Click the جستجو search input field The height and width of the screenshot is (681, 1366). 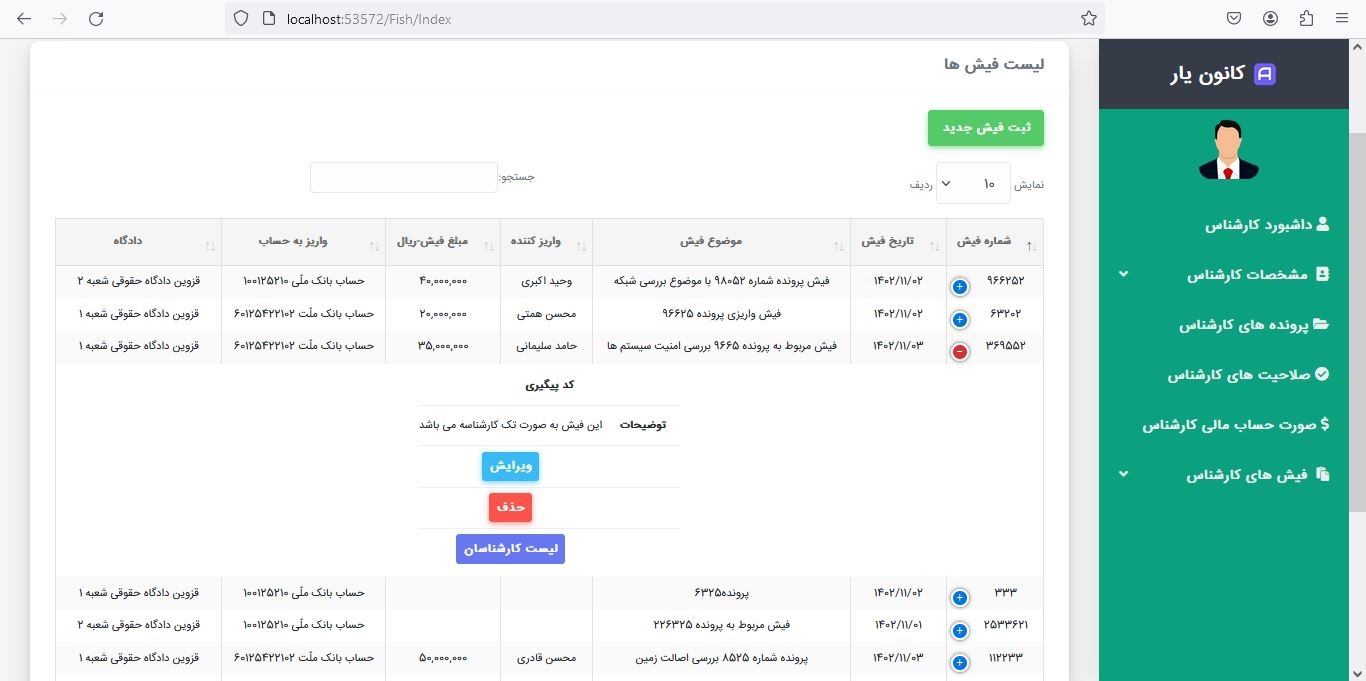click(x=403, y=178)
